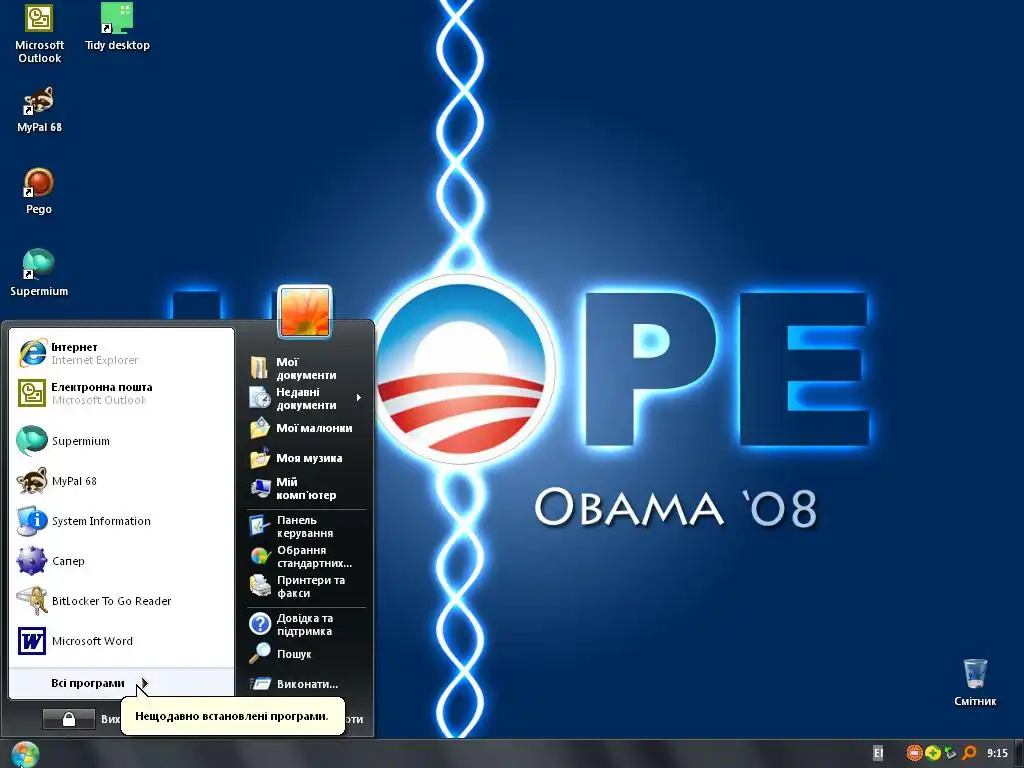Open System Information from Start menu
Viewport: 1024px width, 768px height.
(121, 520)
